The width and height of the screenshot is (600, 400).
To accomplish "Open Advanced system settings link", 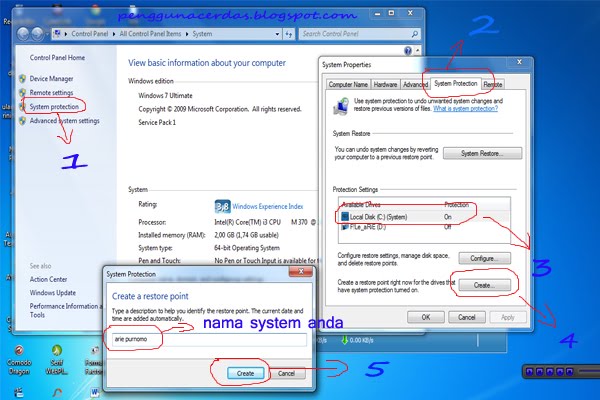I will [64, 121].
